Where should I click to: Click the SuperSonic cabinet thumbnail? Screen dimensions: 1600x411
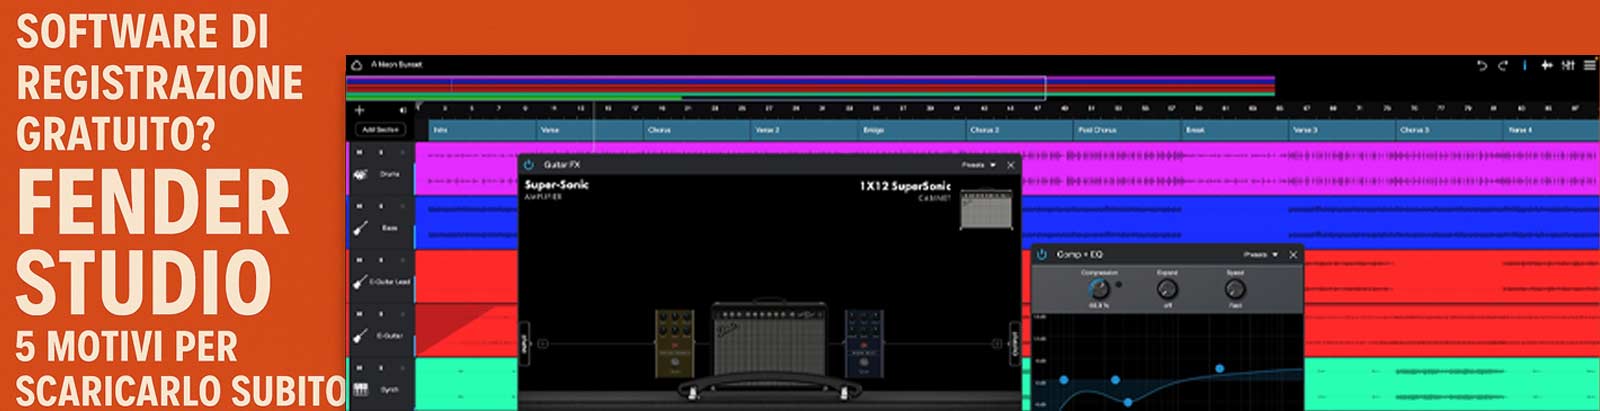pos(986,210)
